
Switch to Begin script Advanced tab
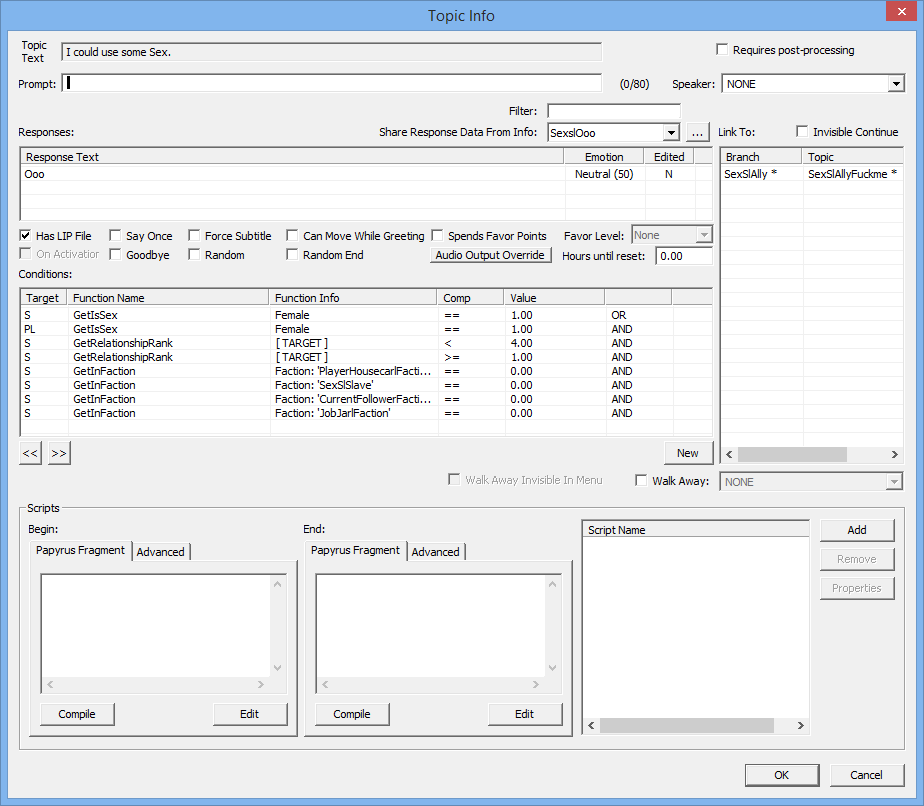pos(160,552)
